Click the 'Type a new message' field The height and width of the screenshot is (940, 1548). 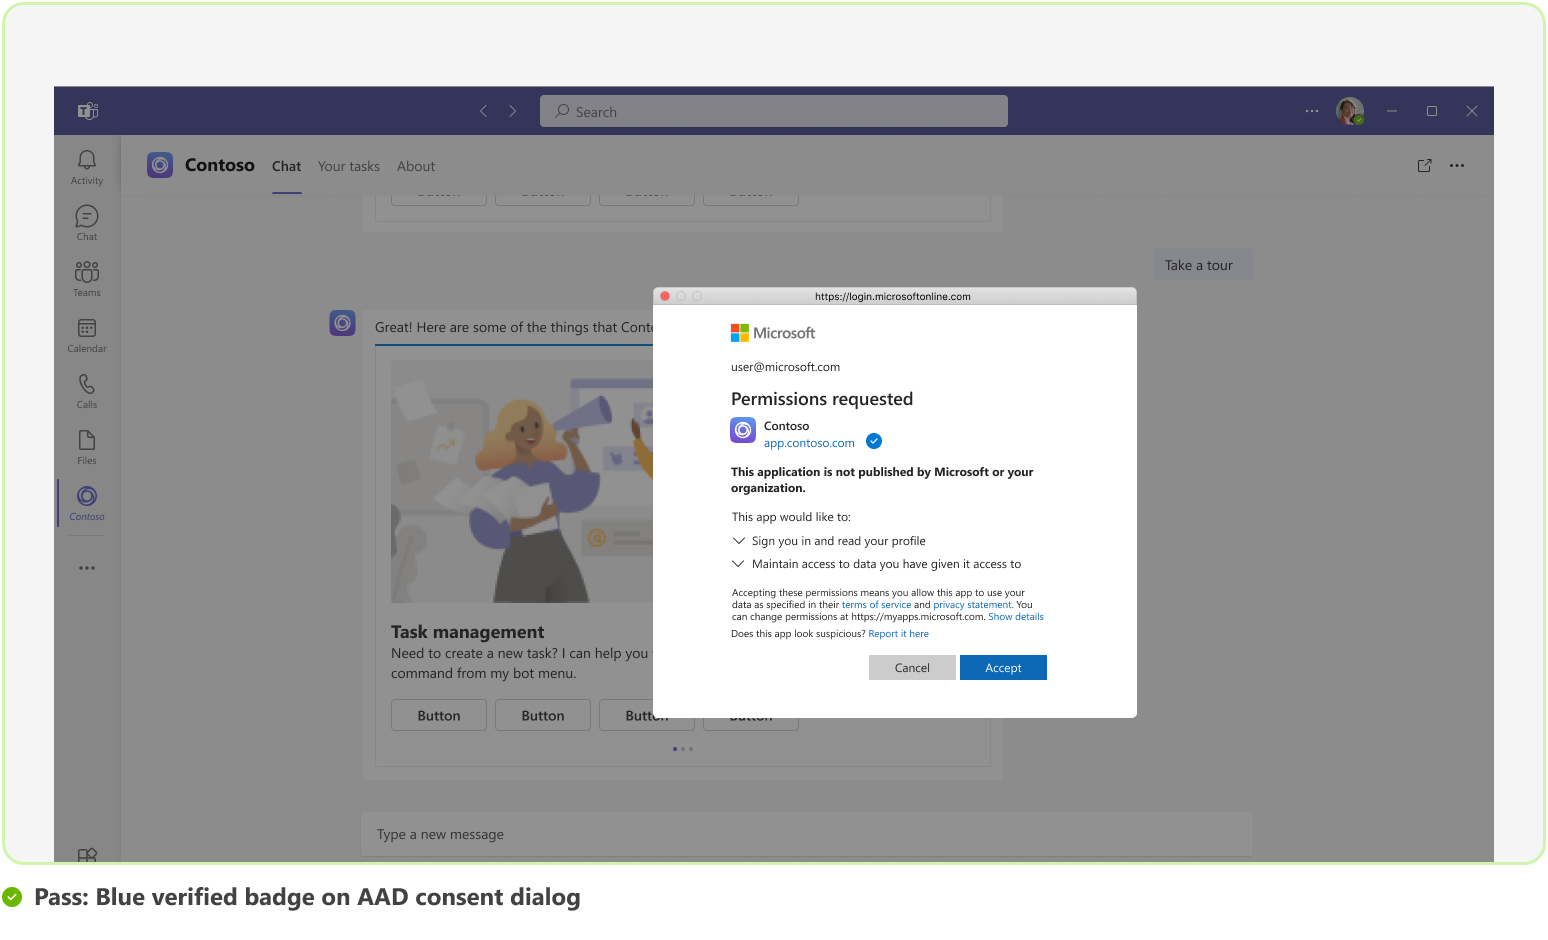point(807,834)
